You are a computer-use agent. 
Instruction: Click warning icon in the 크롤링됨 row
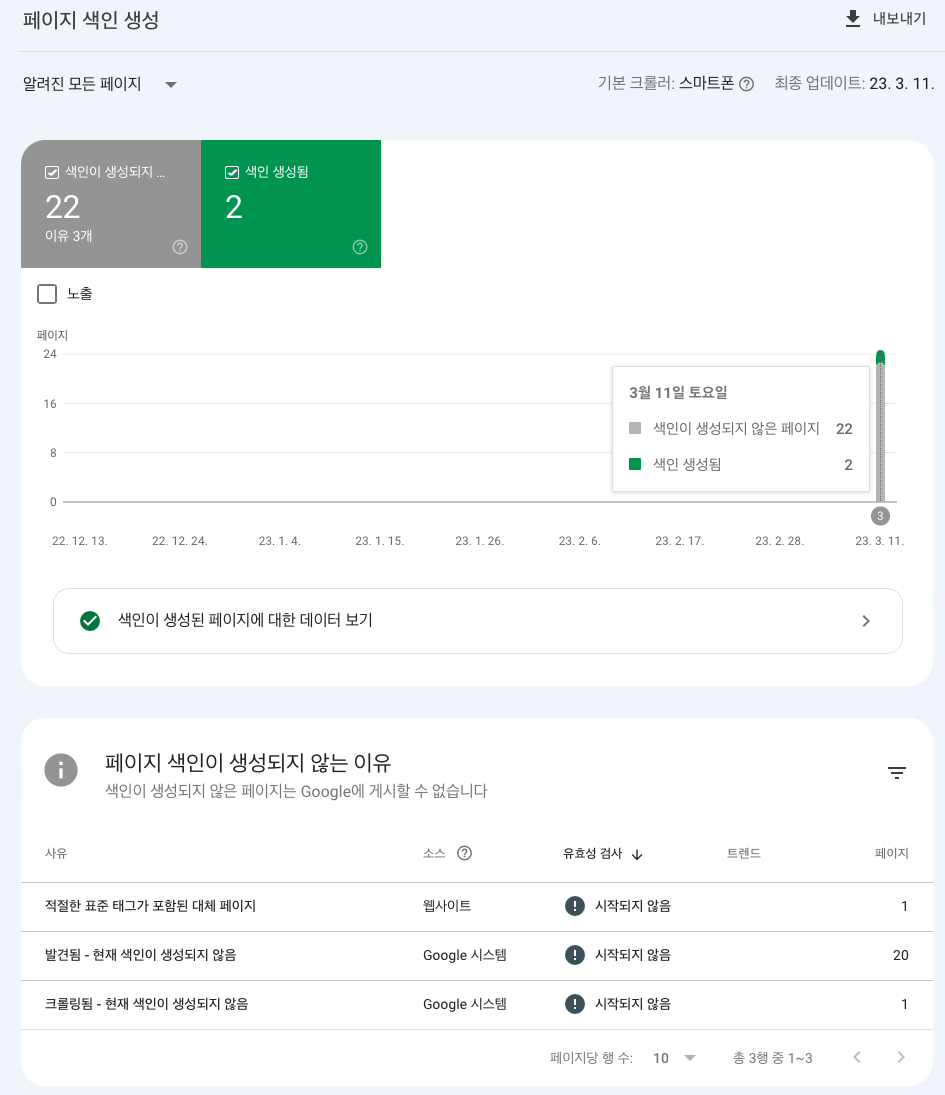tap(574, 1004)
